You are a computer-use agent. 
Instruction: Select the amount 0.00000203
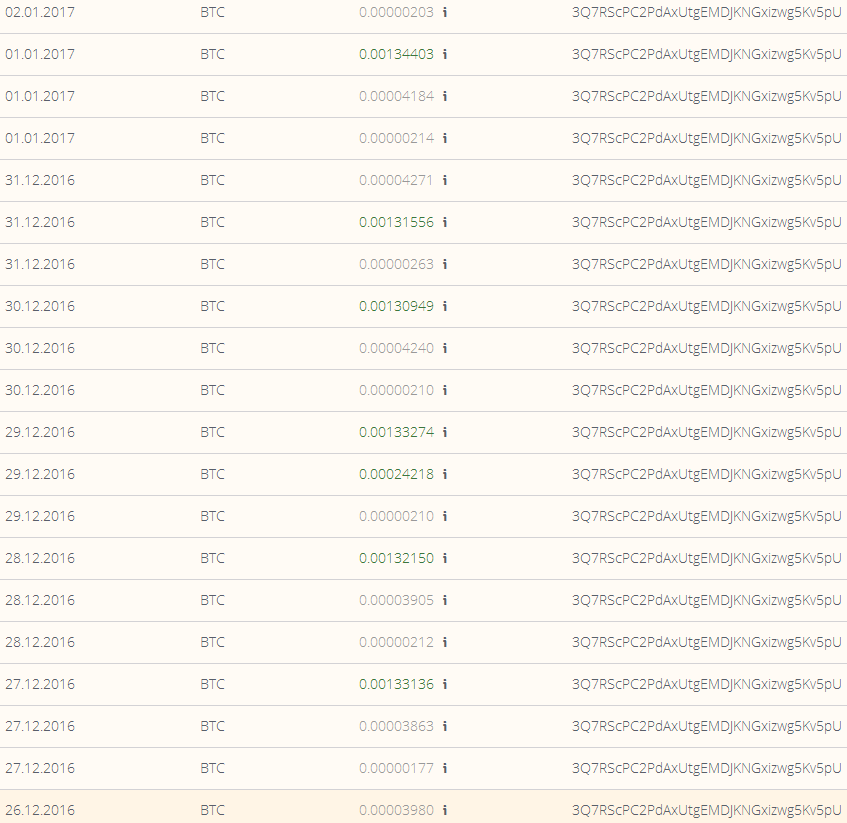[396, 12]
